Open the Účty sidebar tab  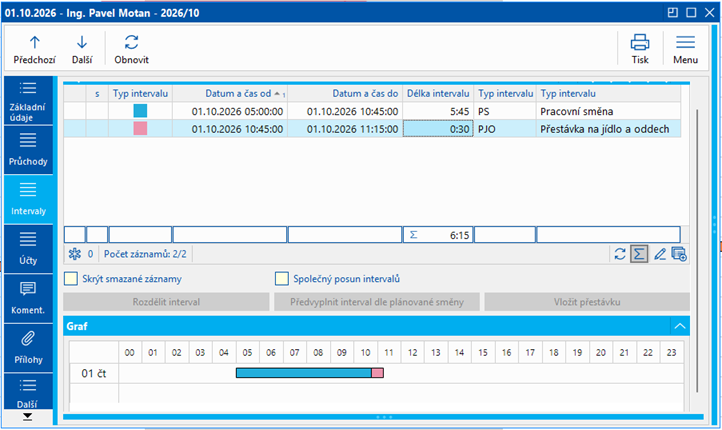point(28,249)
